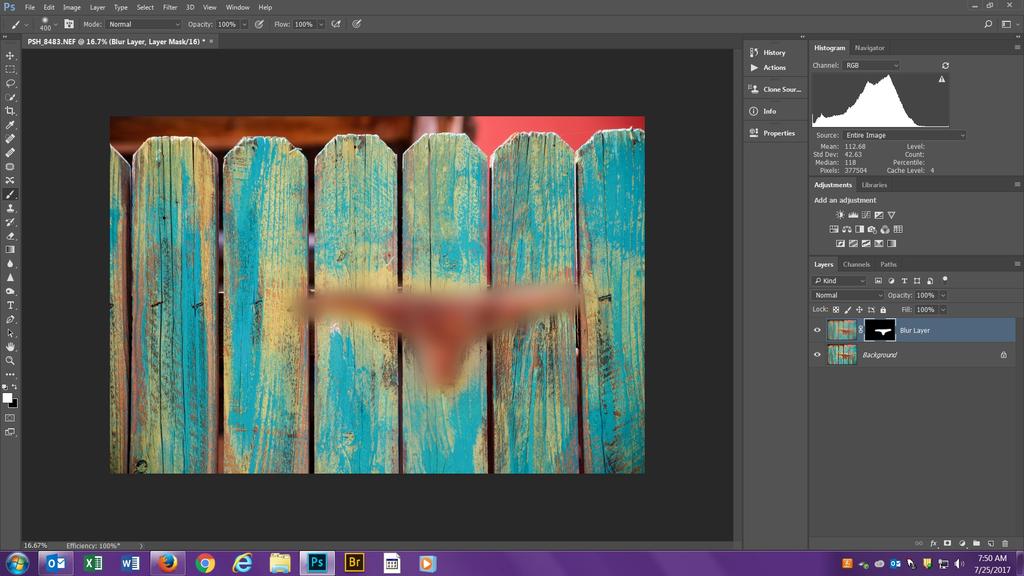The width and height of the screenshot is (1024, 576).
Task: Click the foreground color swatch
Action: tap(7, 397)
